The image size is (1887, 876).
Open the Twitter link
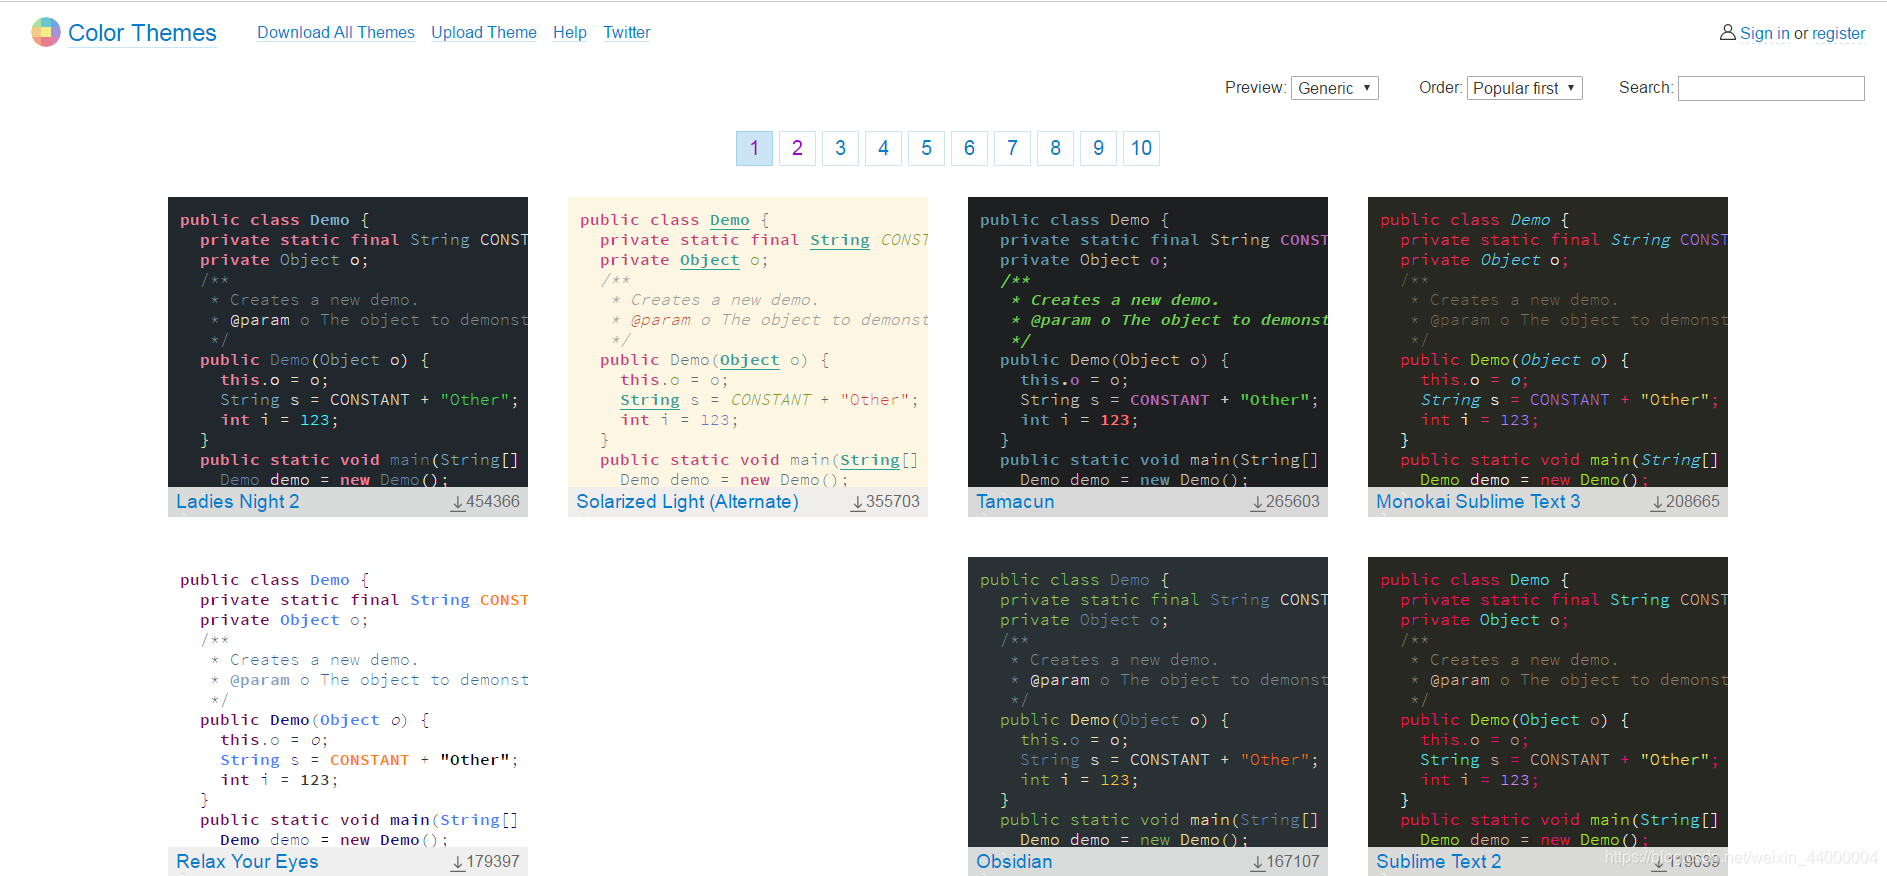coord(627,32)
